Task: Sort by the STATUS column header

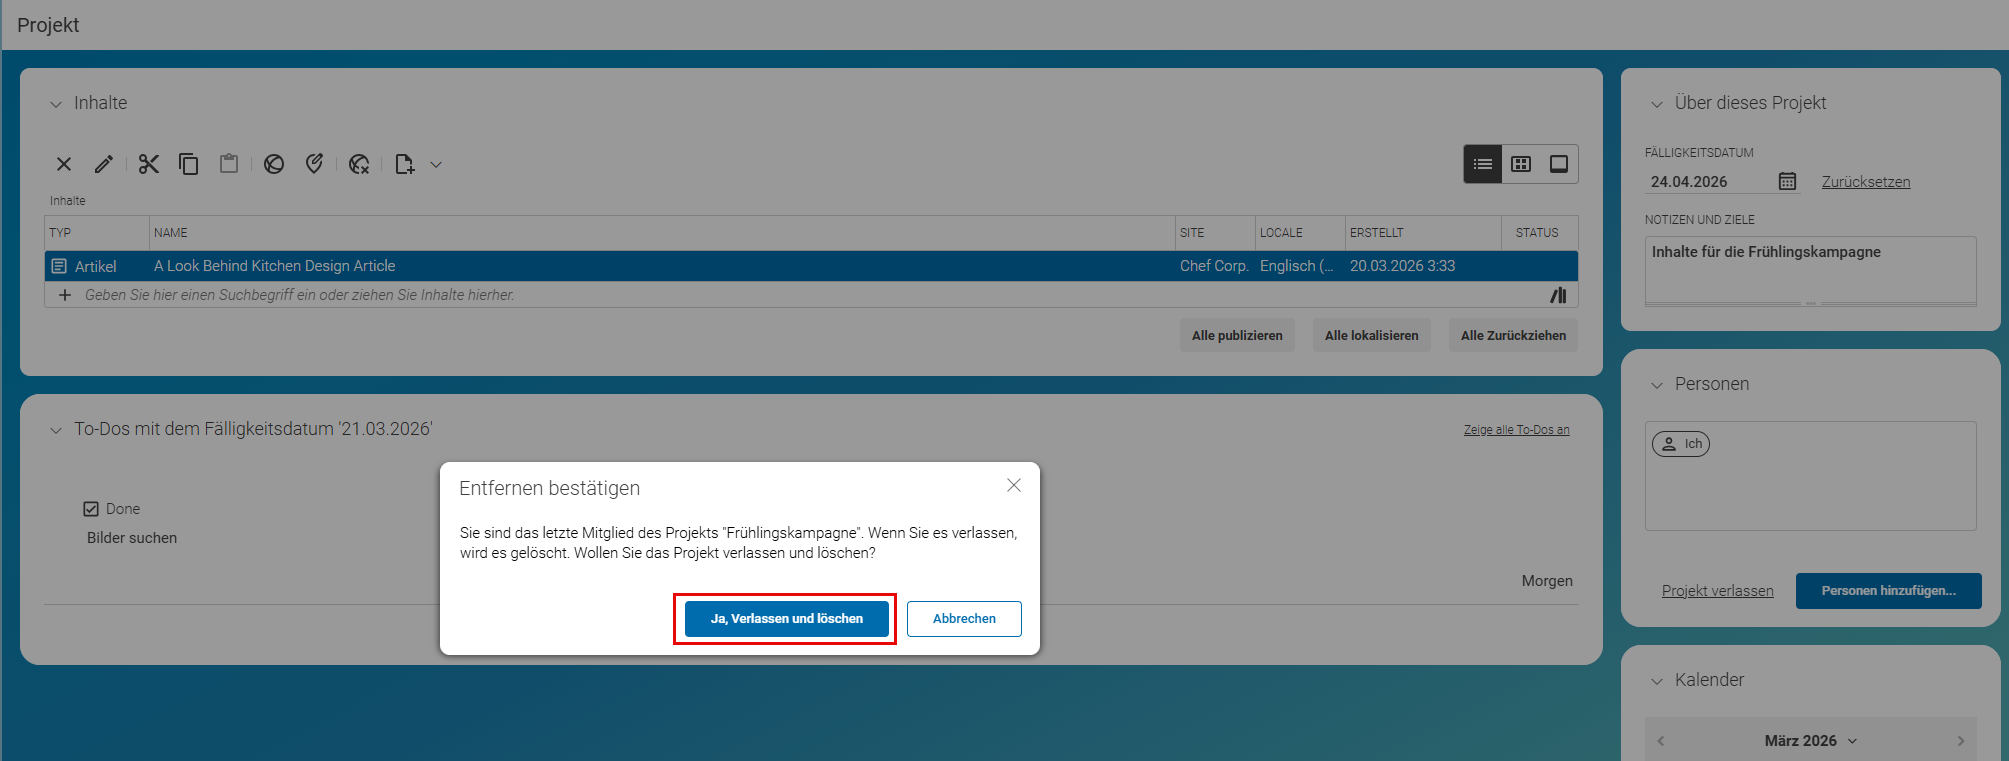Action: (x=1539, y=233)
